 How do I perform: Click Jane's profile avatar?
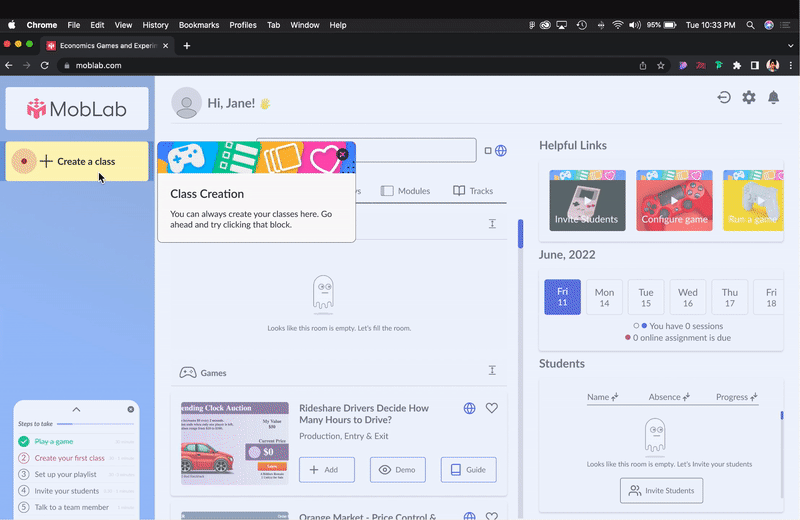click(186, 103)
